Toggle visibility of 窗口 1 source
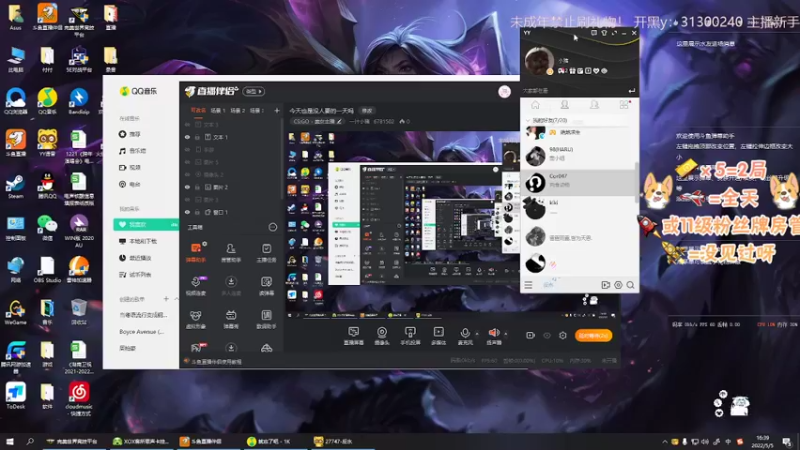 (187, 212)
